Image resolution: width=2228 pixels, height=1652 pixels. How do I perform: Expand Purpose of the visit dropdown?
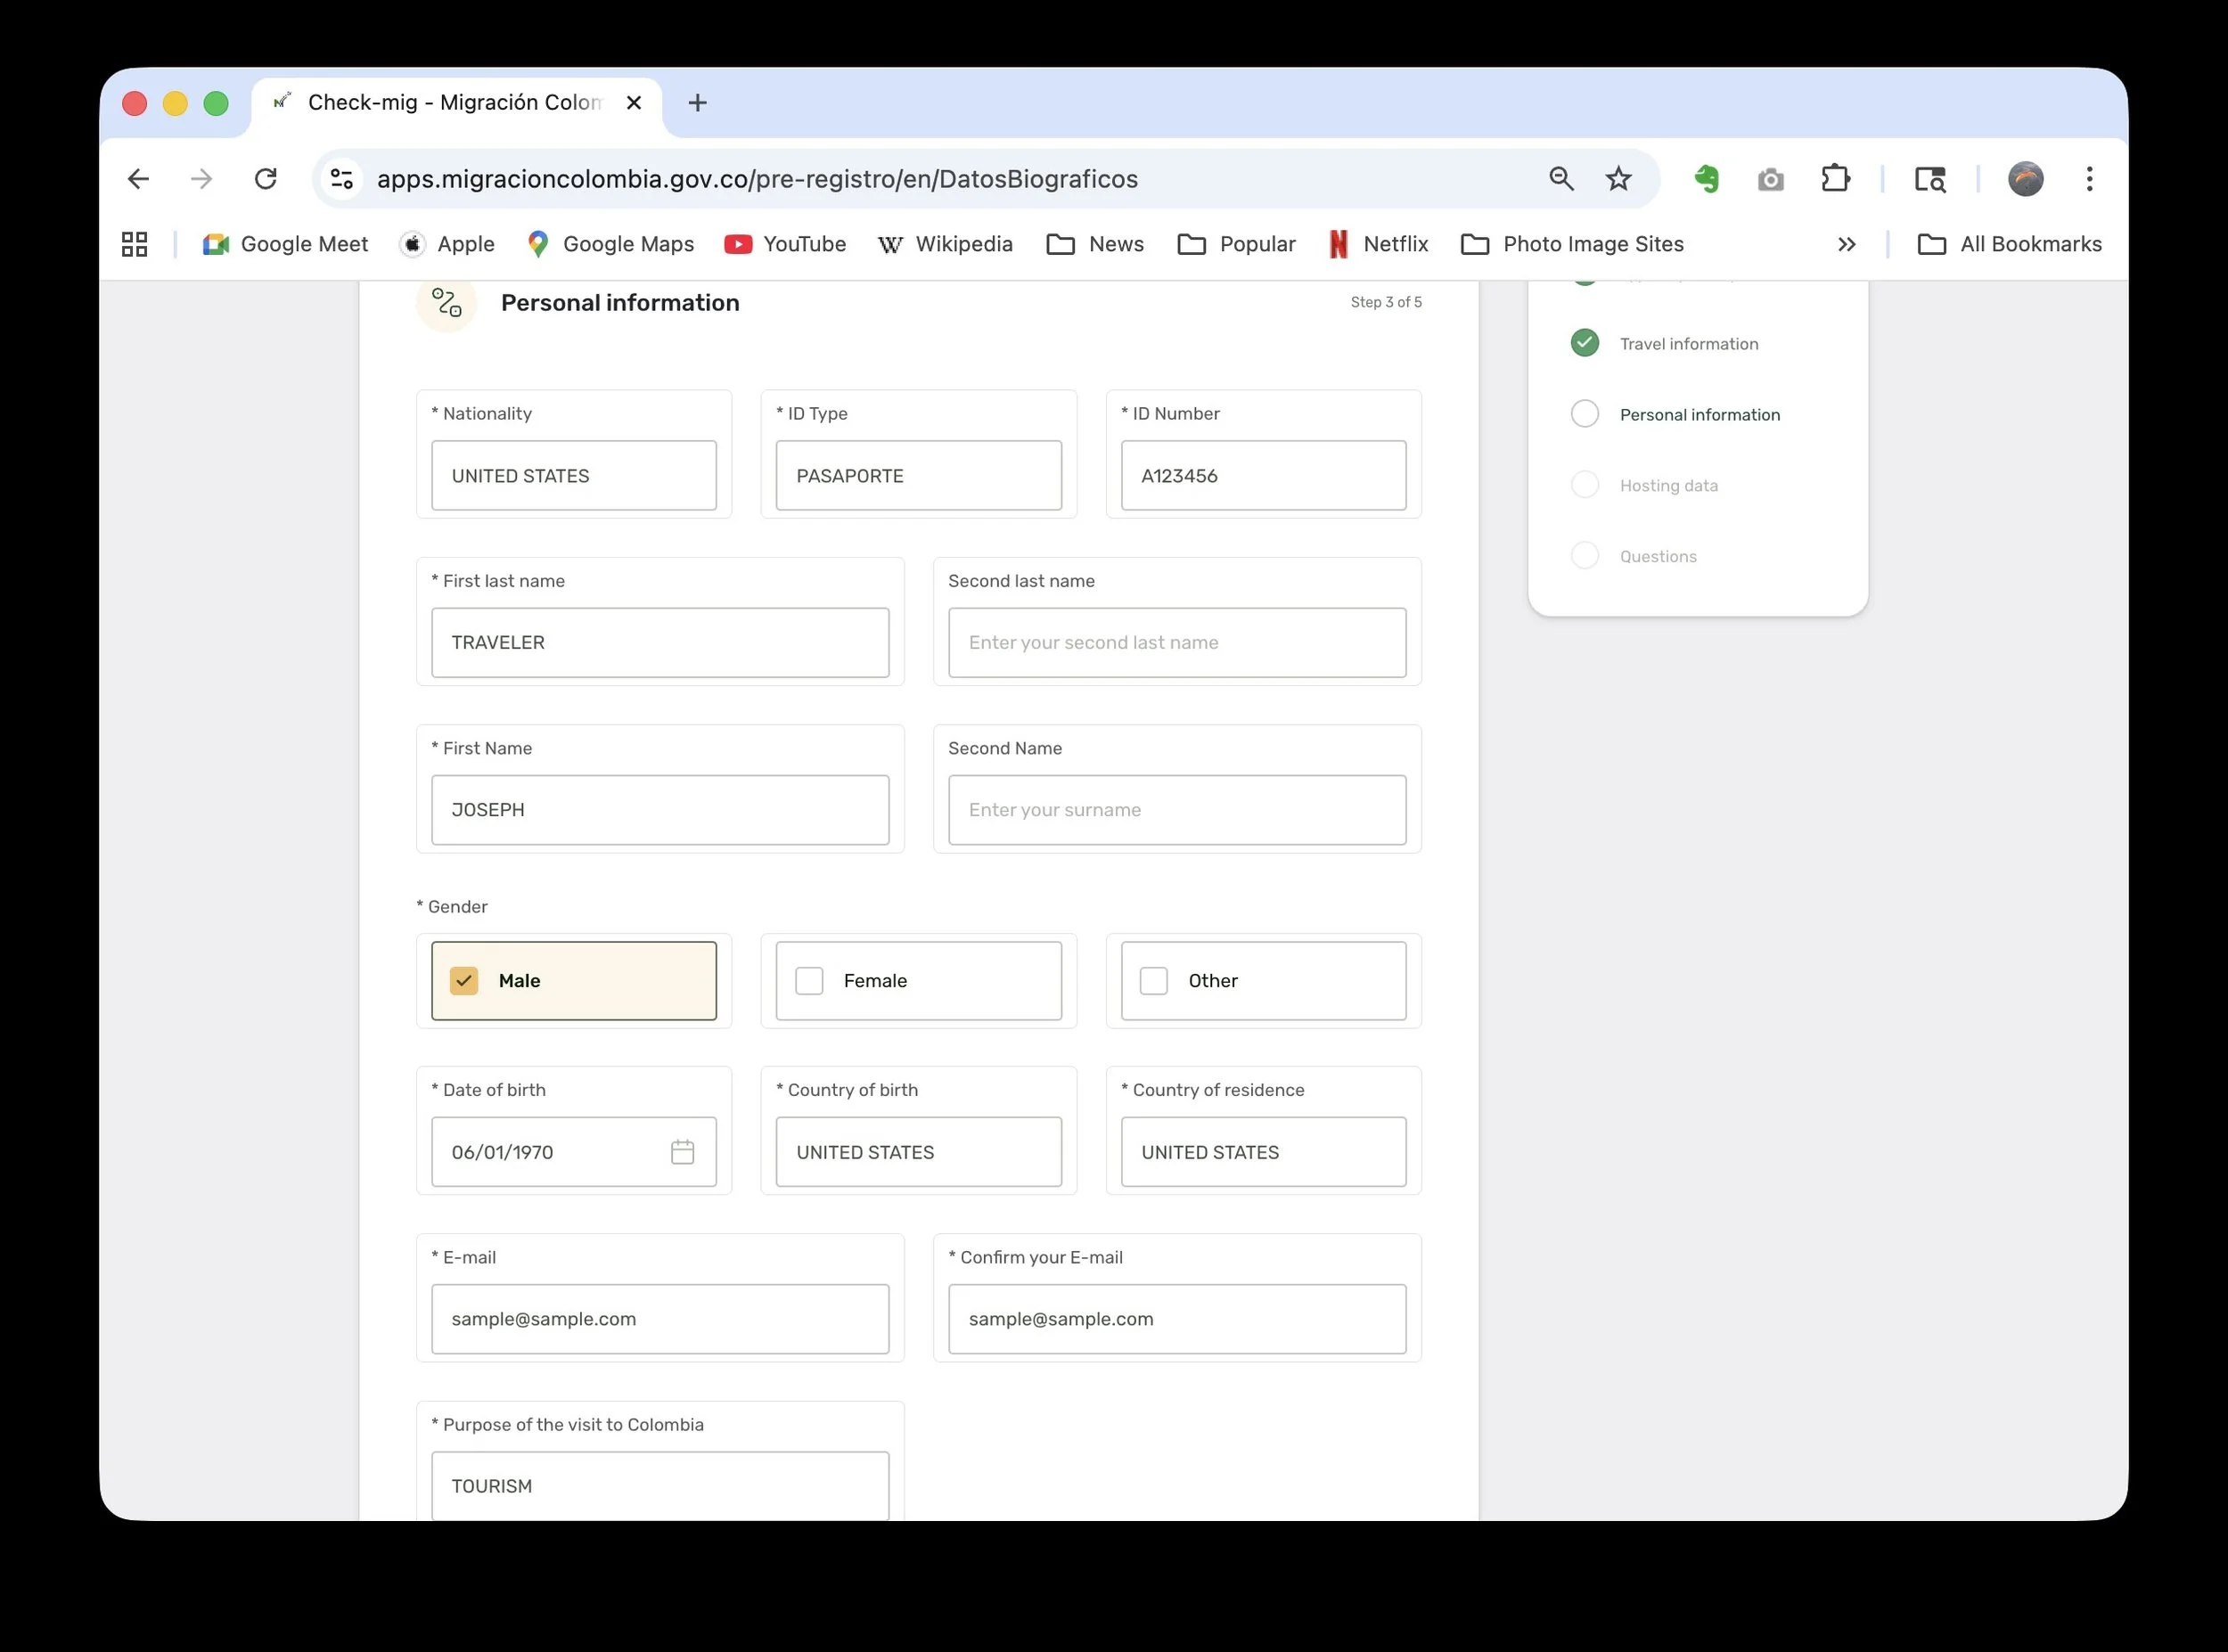pyautogui.click(x=659, y=1486)
